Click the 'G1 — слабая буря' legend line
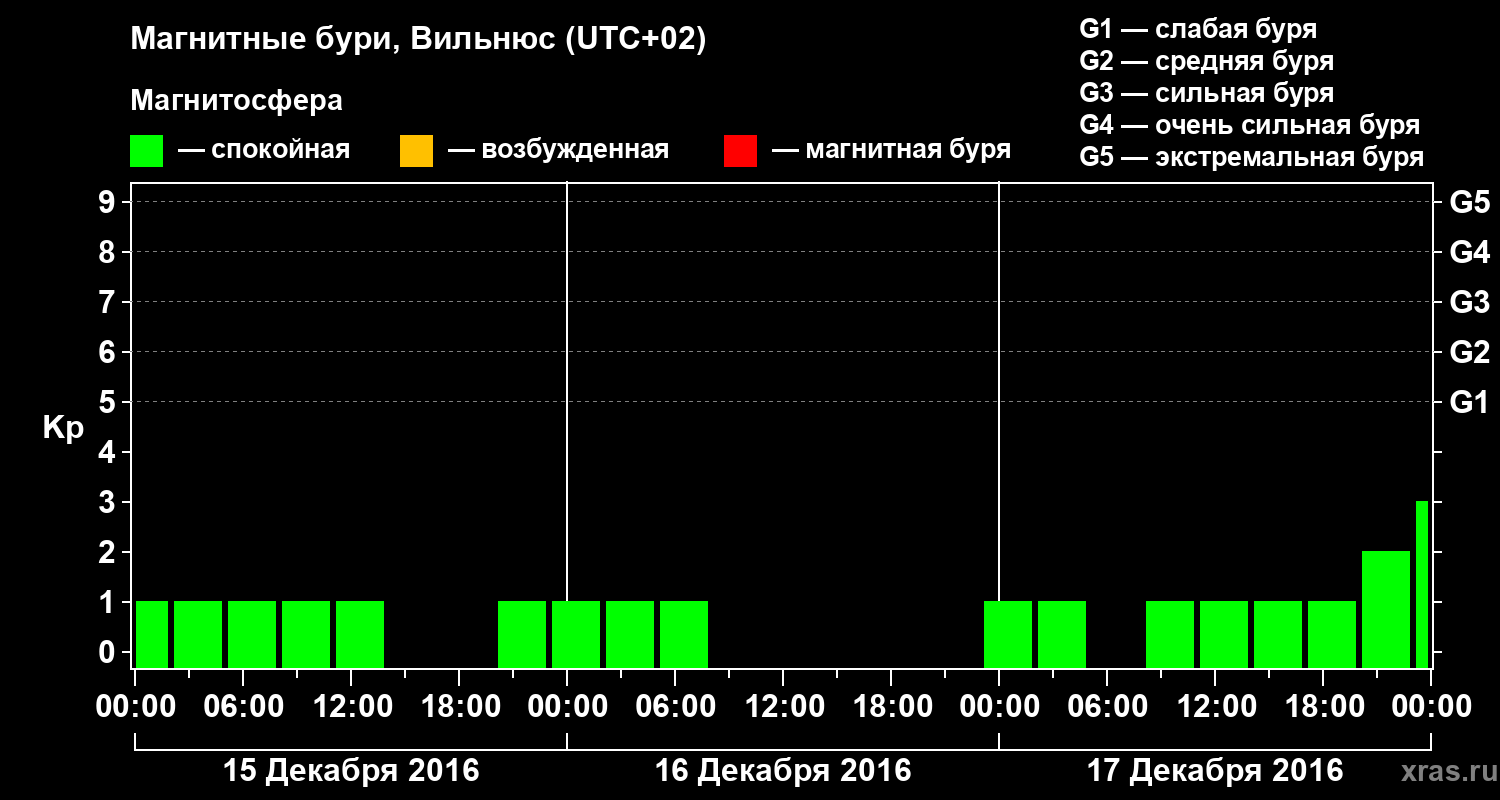Screen dimensions: 1500x800 [x=1198, y=28]
